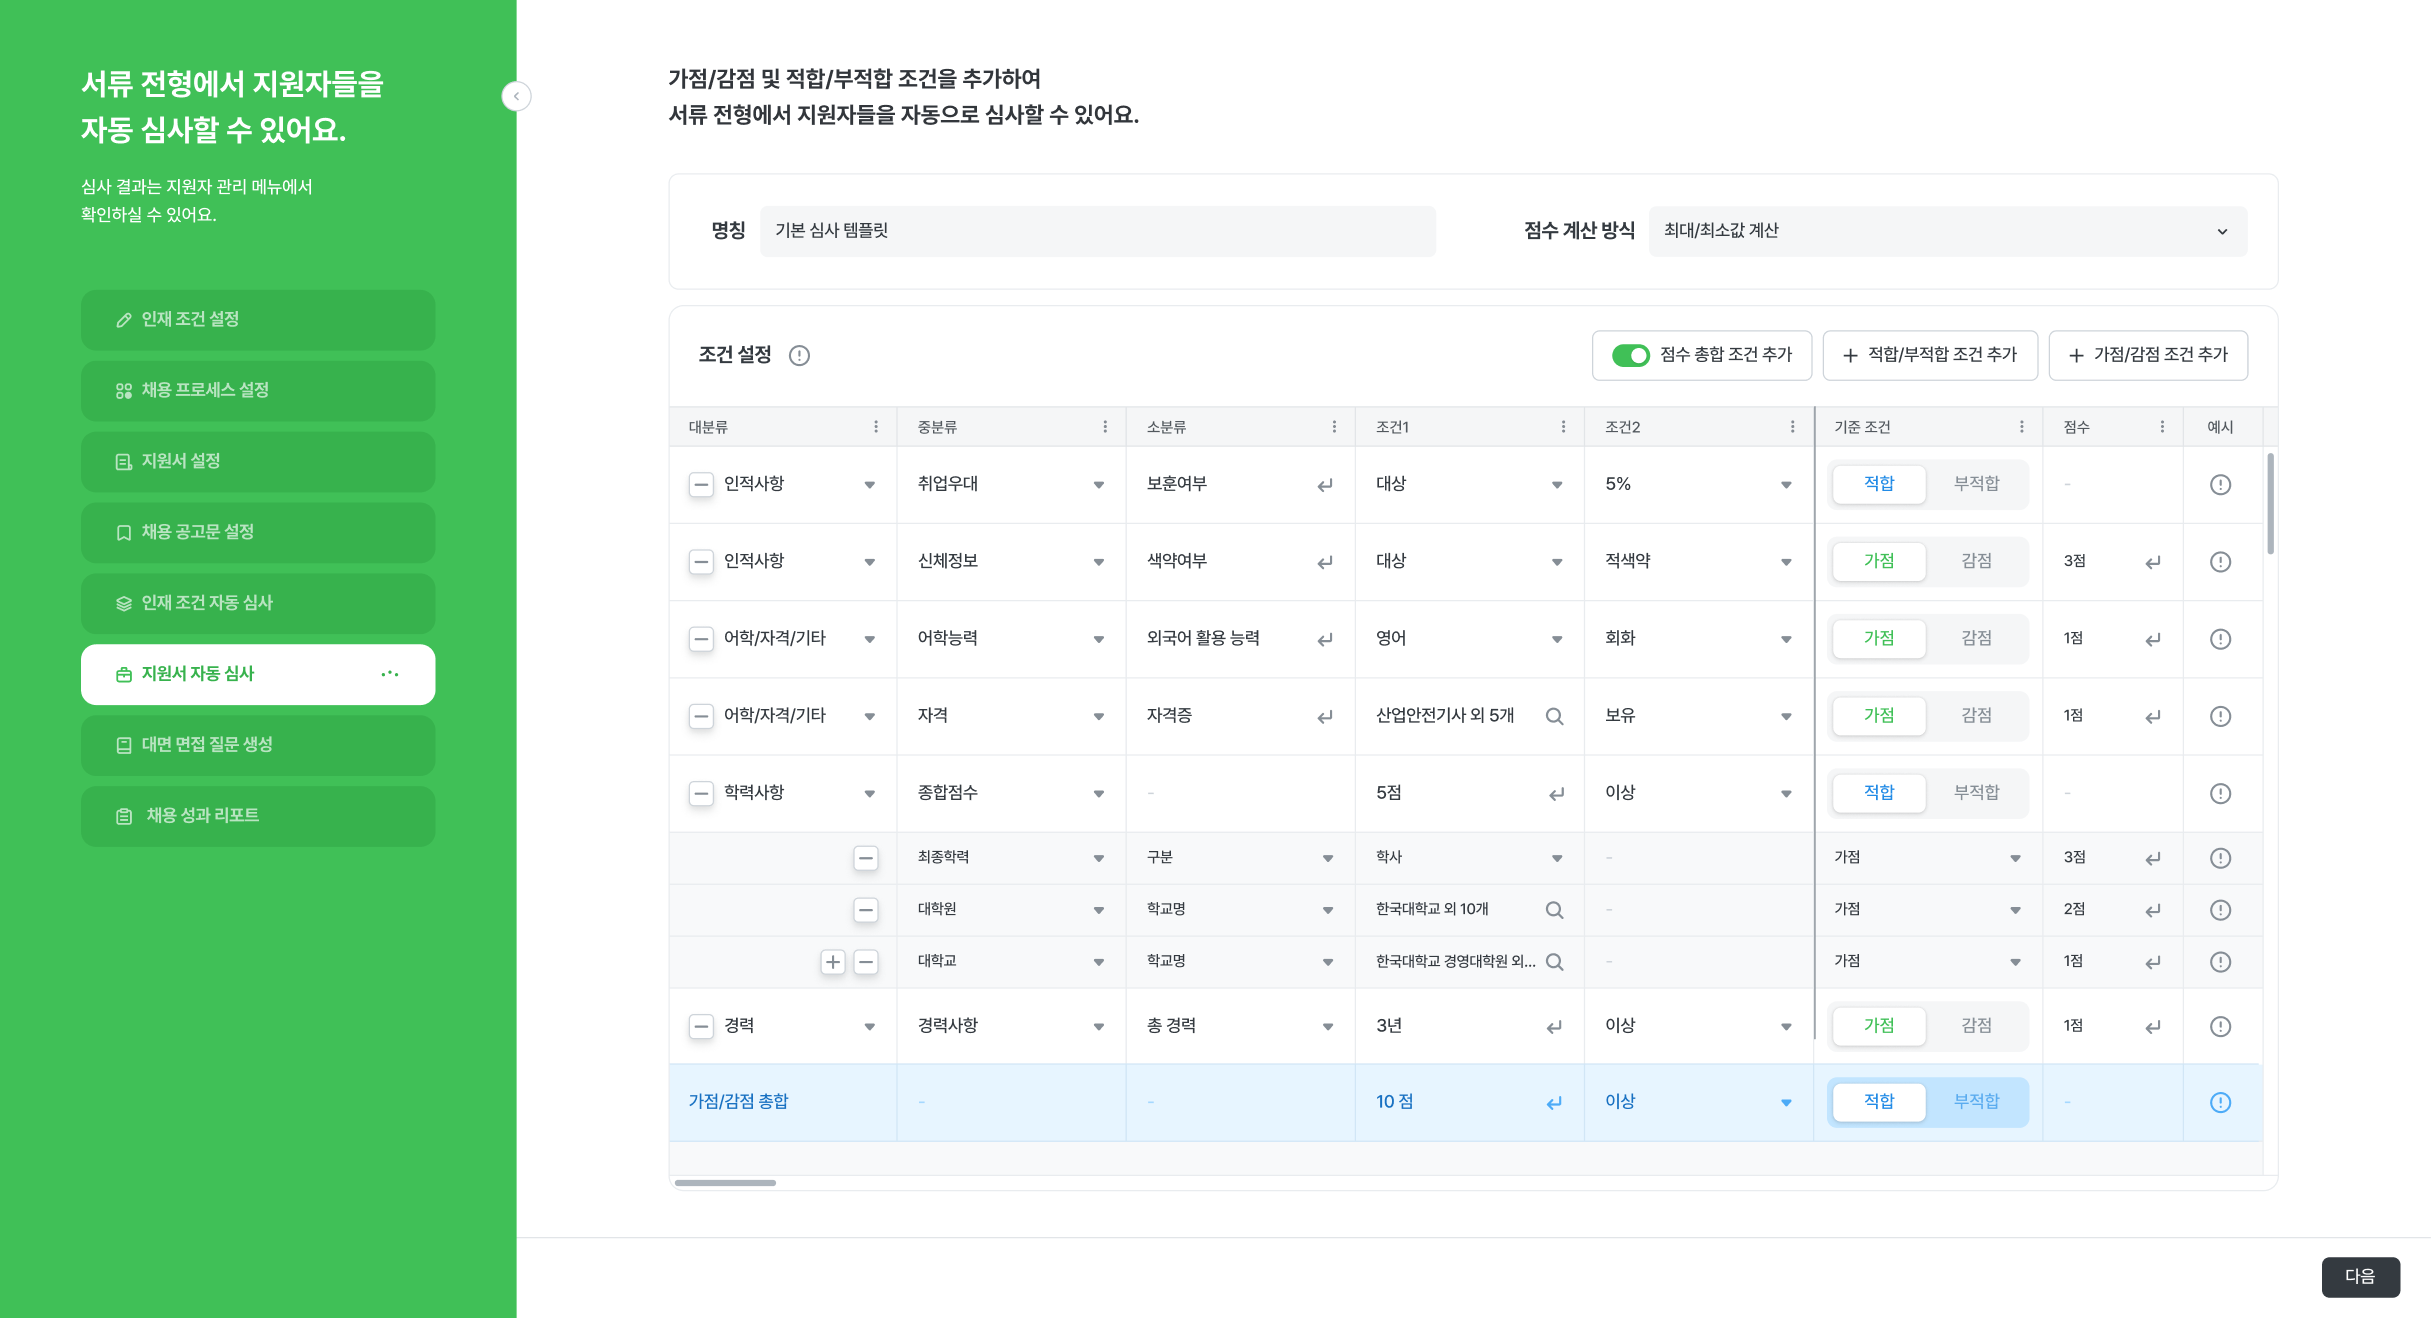Screen dimensions: 2431x1318
Task: Open the ellipsis menu on 지원서 자동 심사
Action: point(390,674)
